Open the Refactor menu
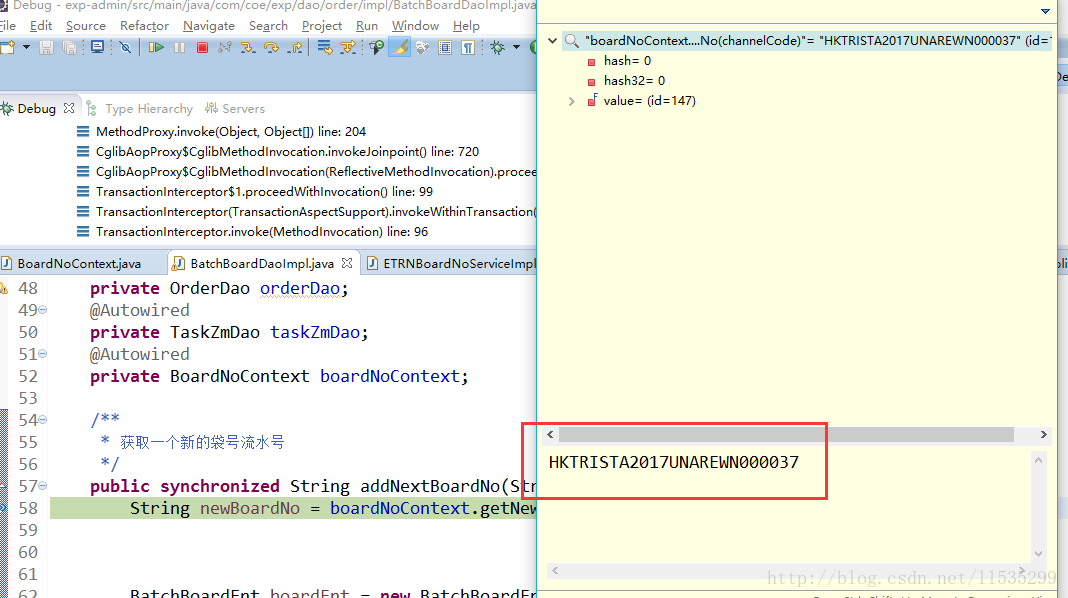This screenshot has width=1068, height=598. 144,26
